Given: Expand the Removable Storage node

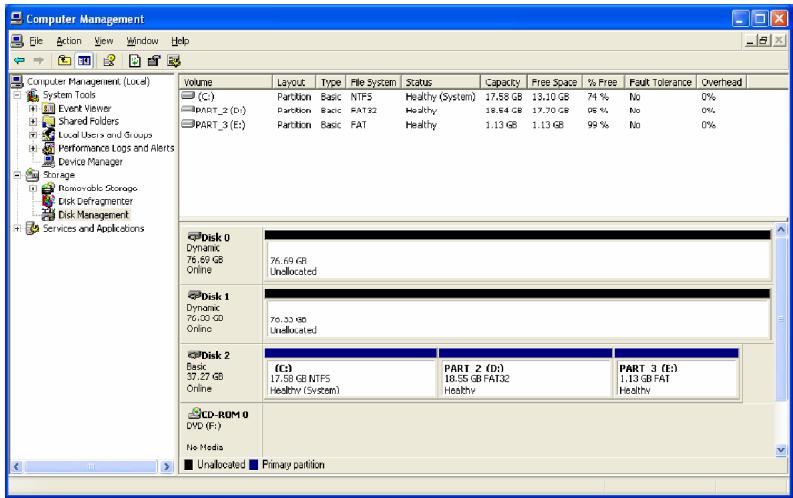Looking at the screenshot, I should pos(33,188).
